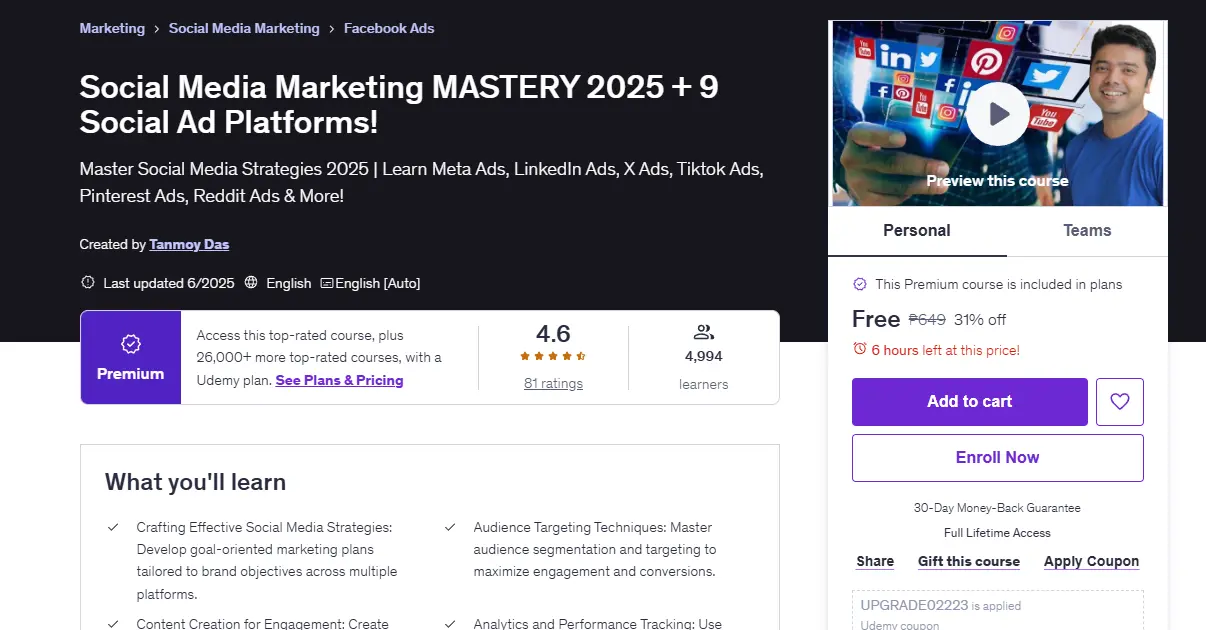Click the 4,994 learners count
The width and height of the screenshot is (1206, 630).
tap(703, 356)
